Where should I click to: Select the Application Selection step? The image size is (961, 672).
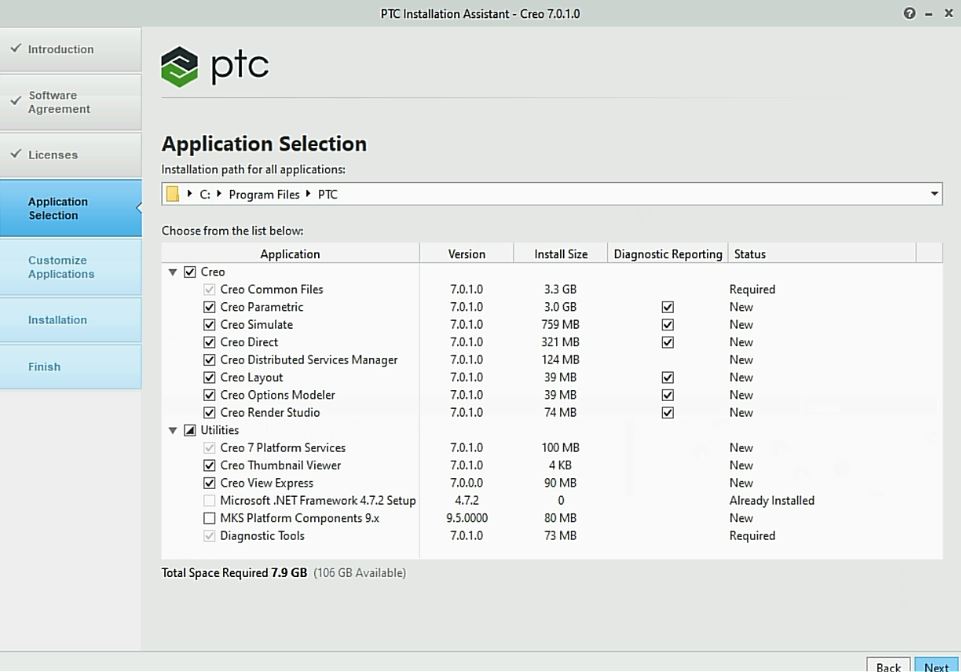click(x=70, y=208)
